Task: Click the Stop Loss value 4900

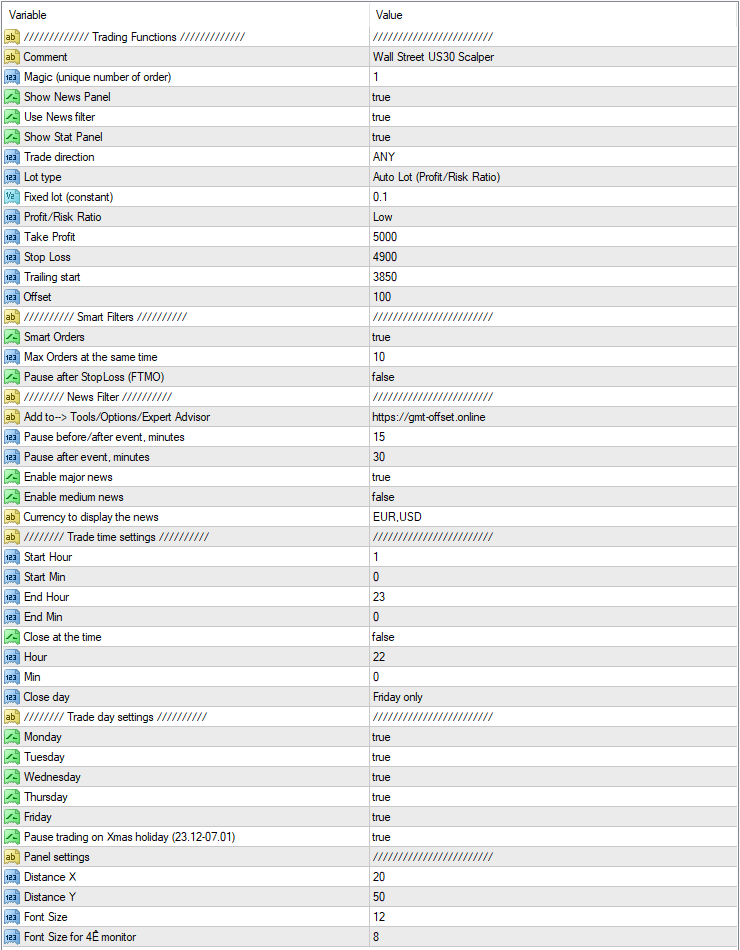Action: 385,257
